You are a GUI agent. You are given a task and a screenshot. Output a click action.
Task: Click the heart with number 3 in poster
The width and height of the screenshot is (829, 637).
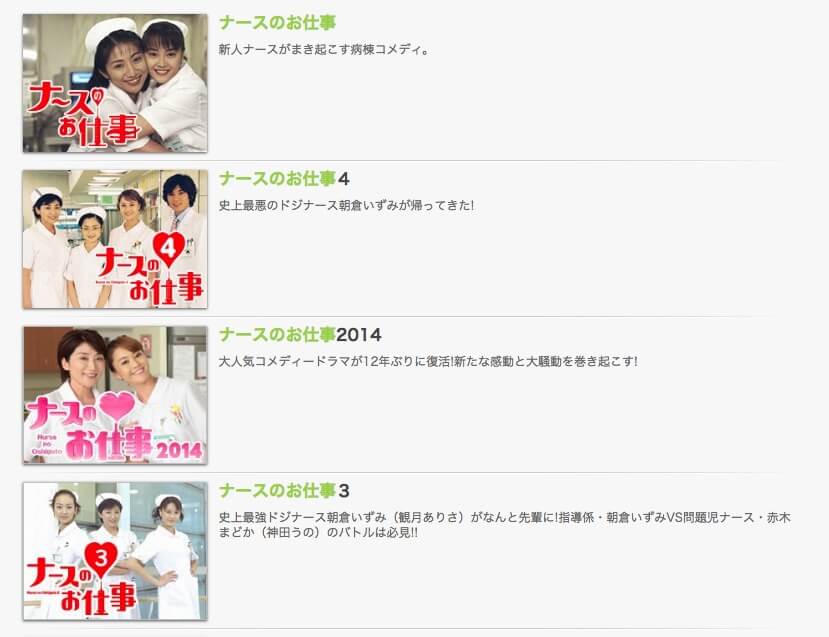pos(100,559)
